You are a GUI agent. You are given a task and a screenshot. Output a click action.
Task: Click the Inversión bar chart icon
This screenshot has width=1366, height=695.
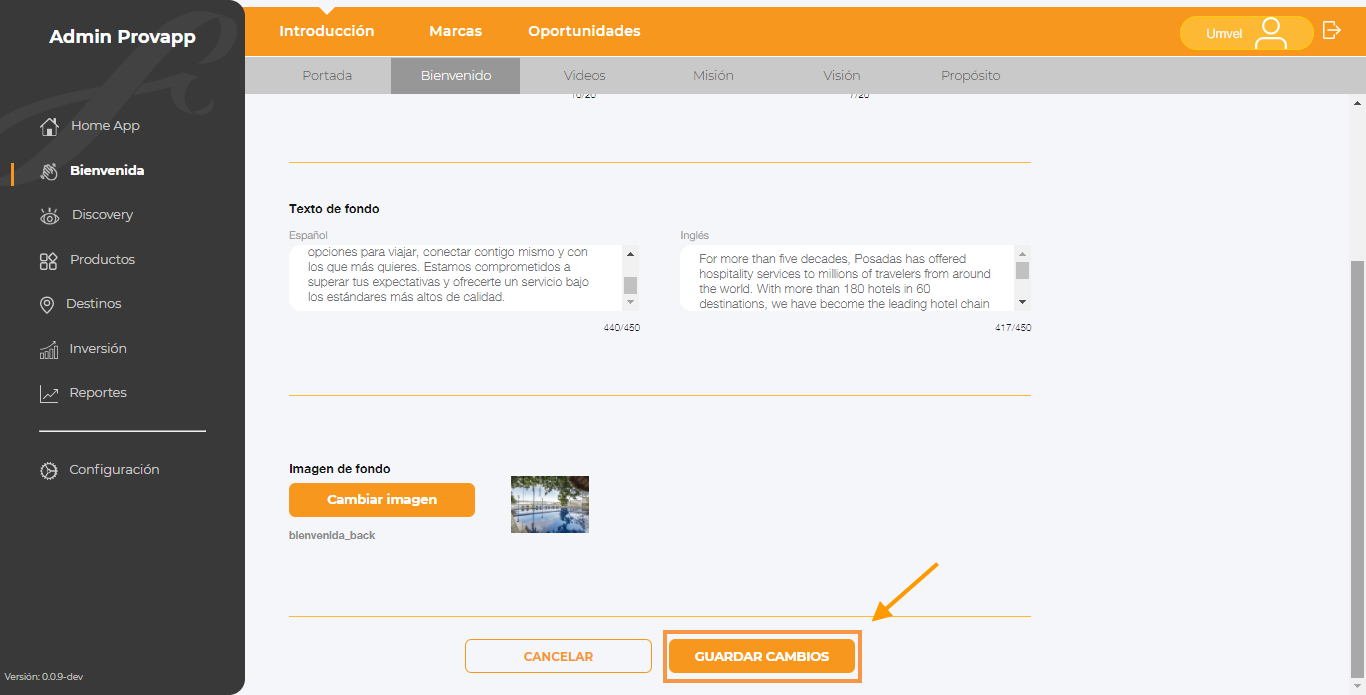pyautogui.click(x=48, y=350)
